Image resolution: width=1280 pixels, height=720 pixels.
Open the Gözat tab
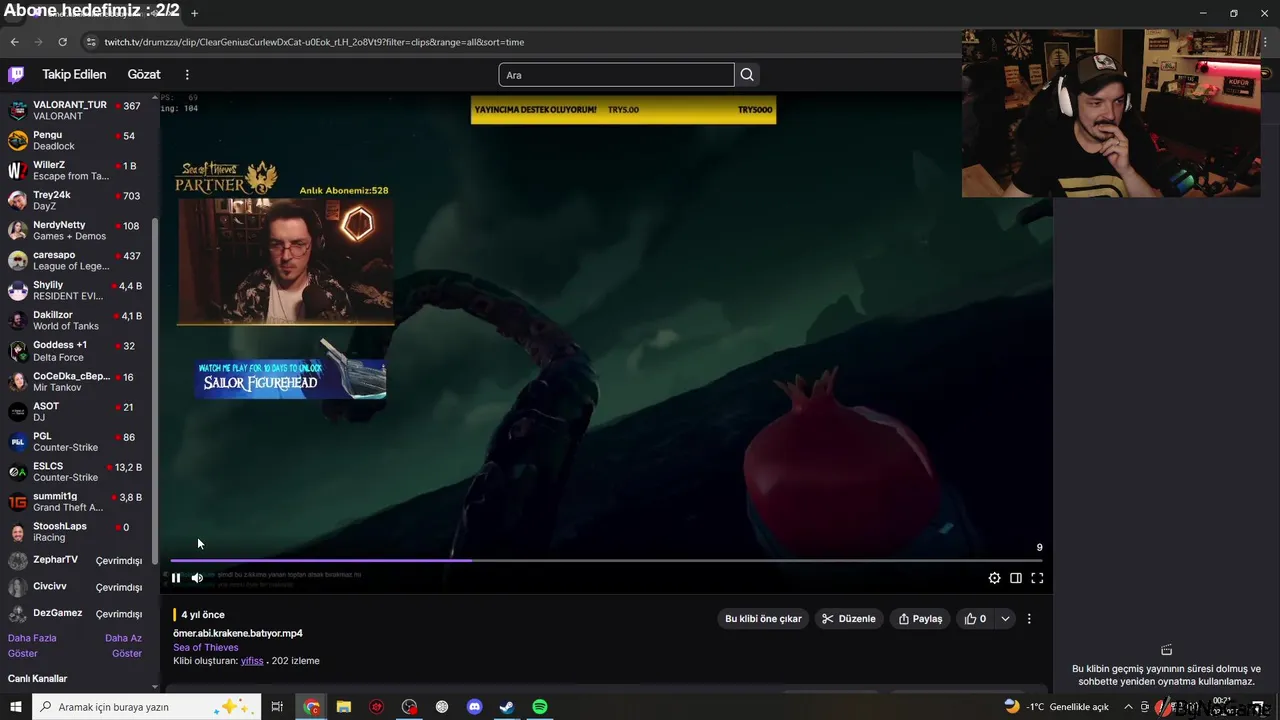(144, 75)
